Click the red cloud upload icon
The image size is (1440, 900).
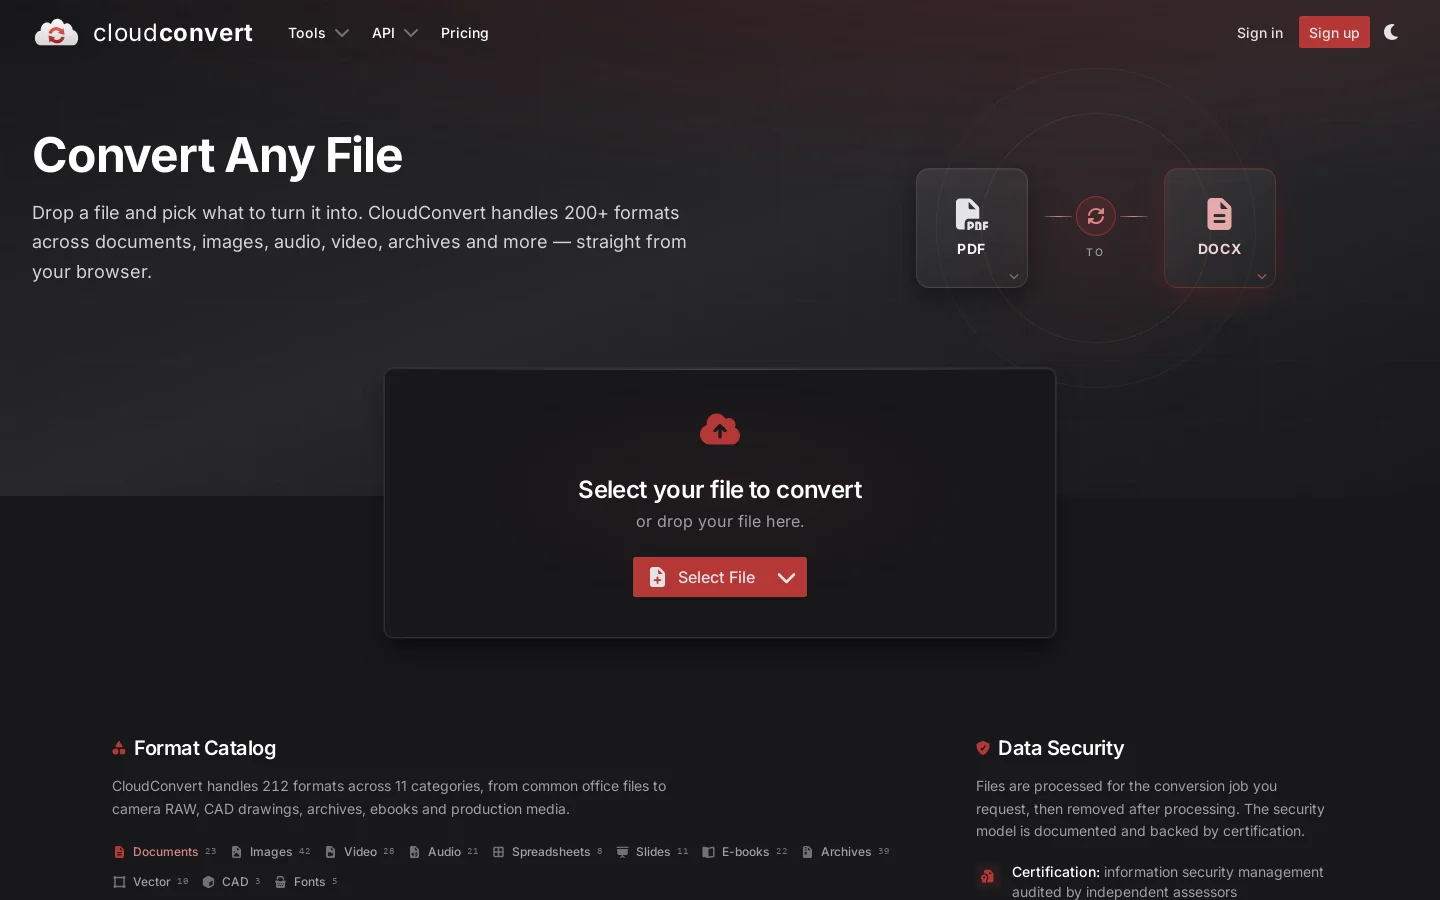720,429
